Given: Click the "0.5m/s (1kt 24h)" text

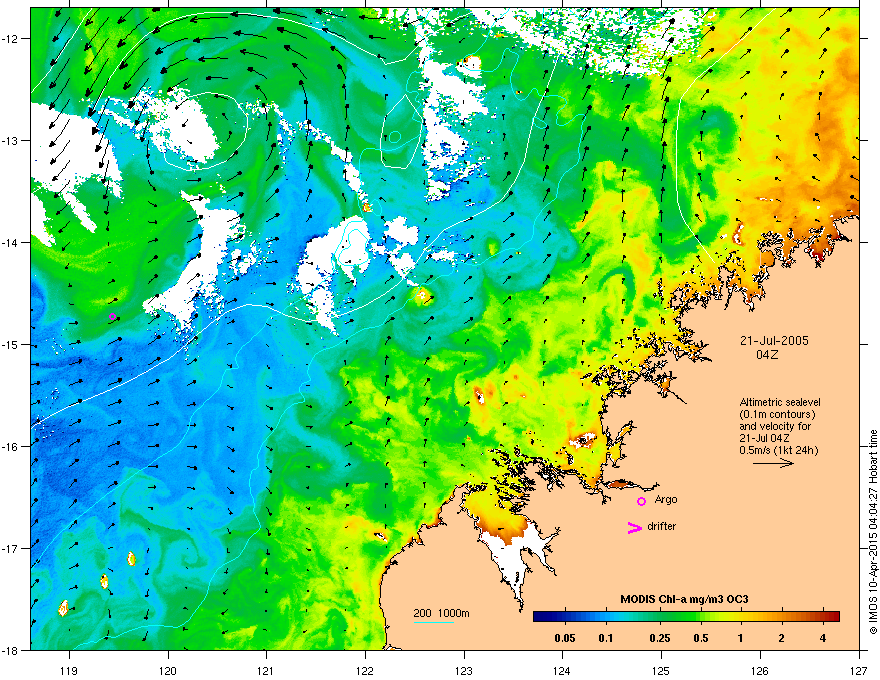Looking at the screenshot, I should pos(778,450).
